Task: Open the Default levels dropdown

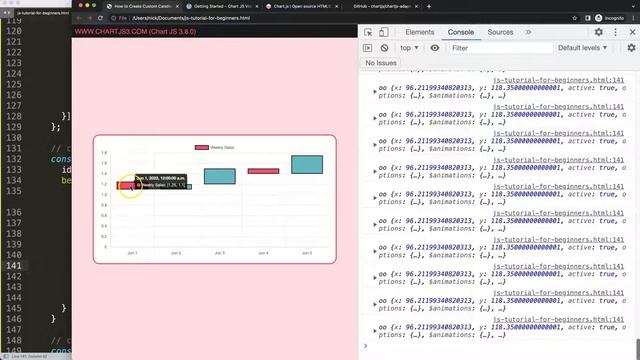Action: 582,48
